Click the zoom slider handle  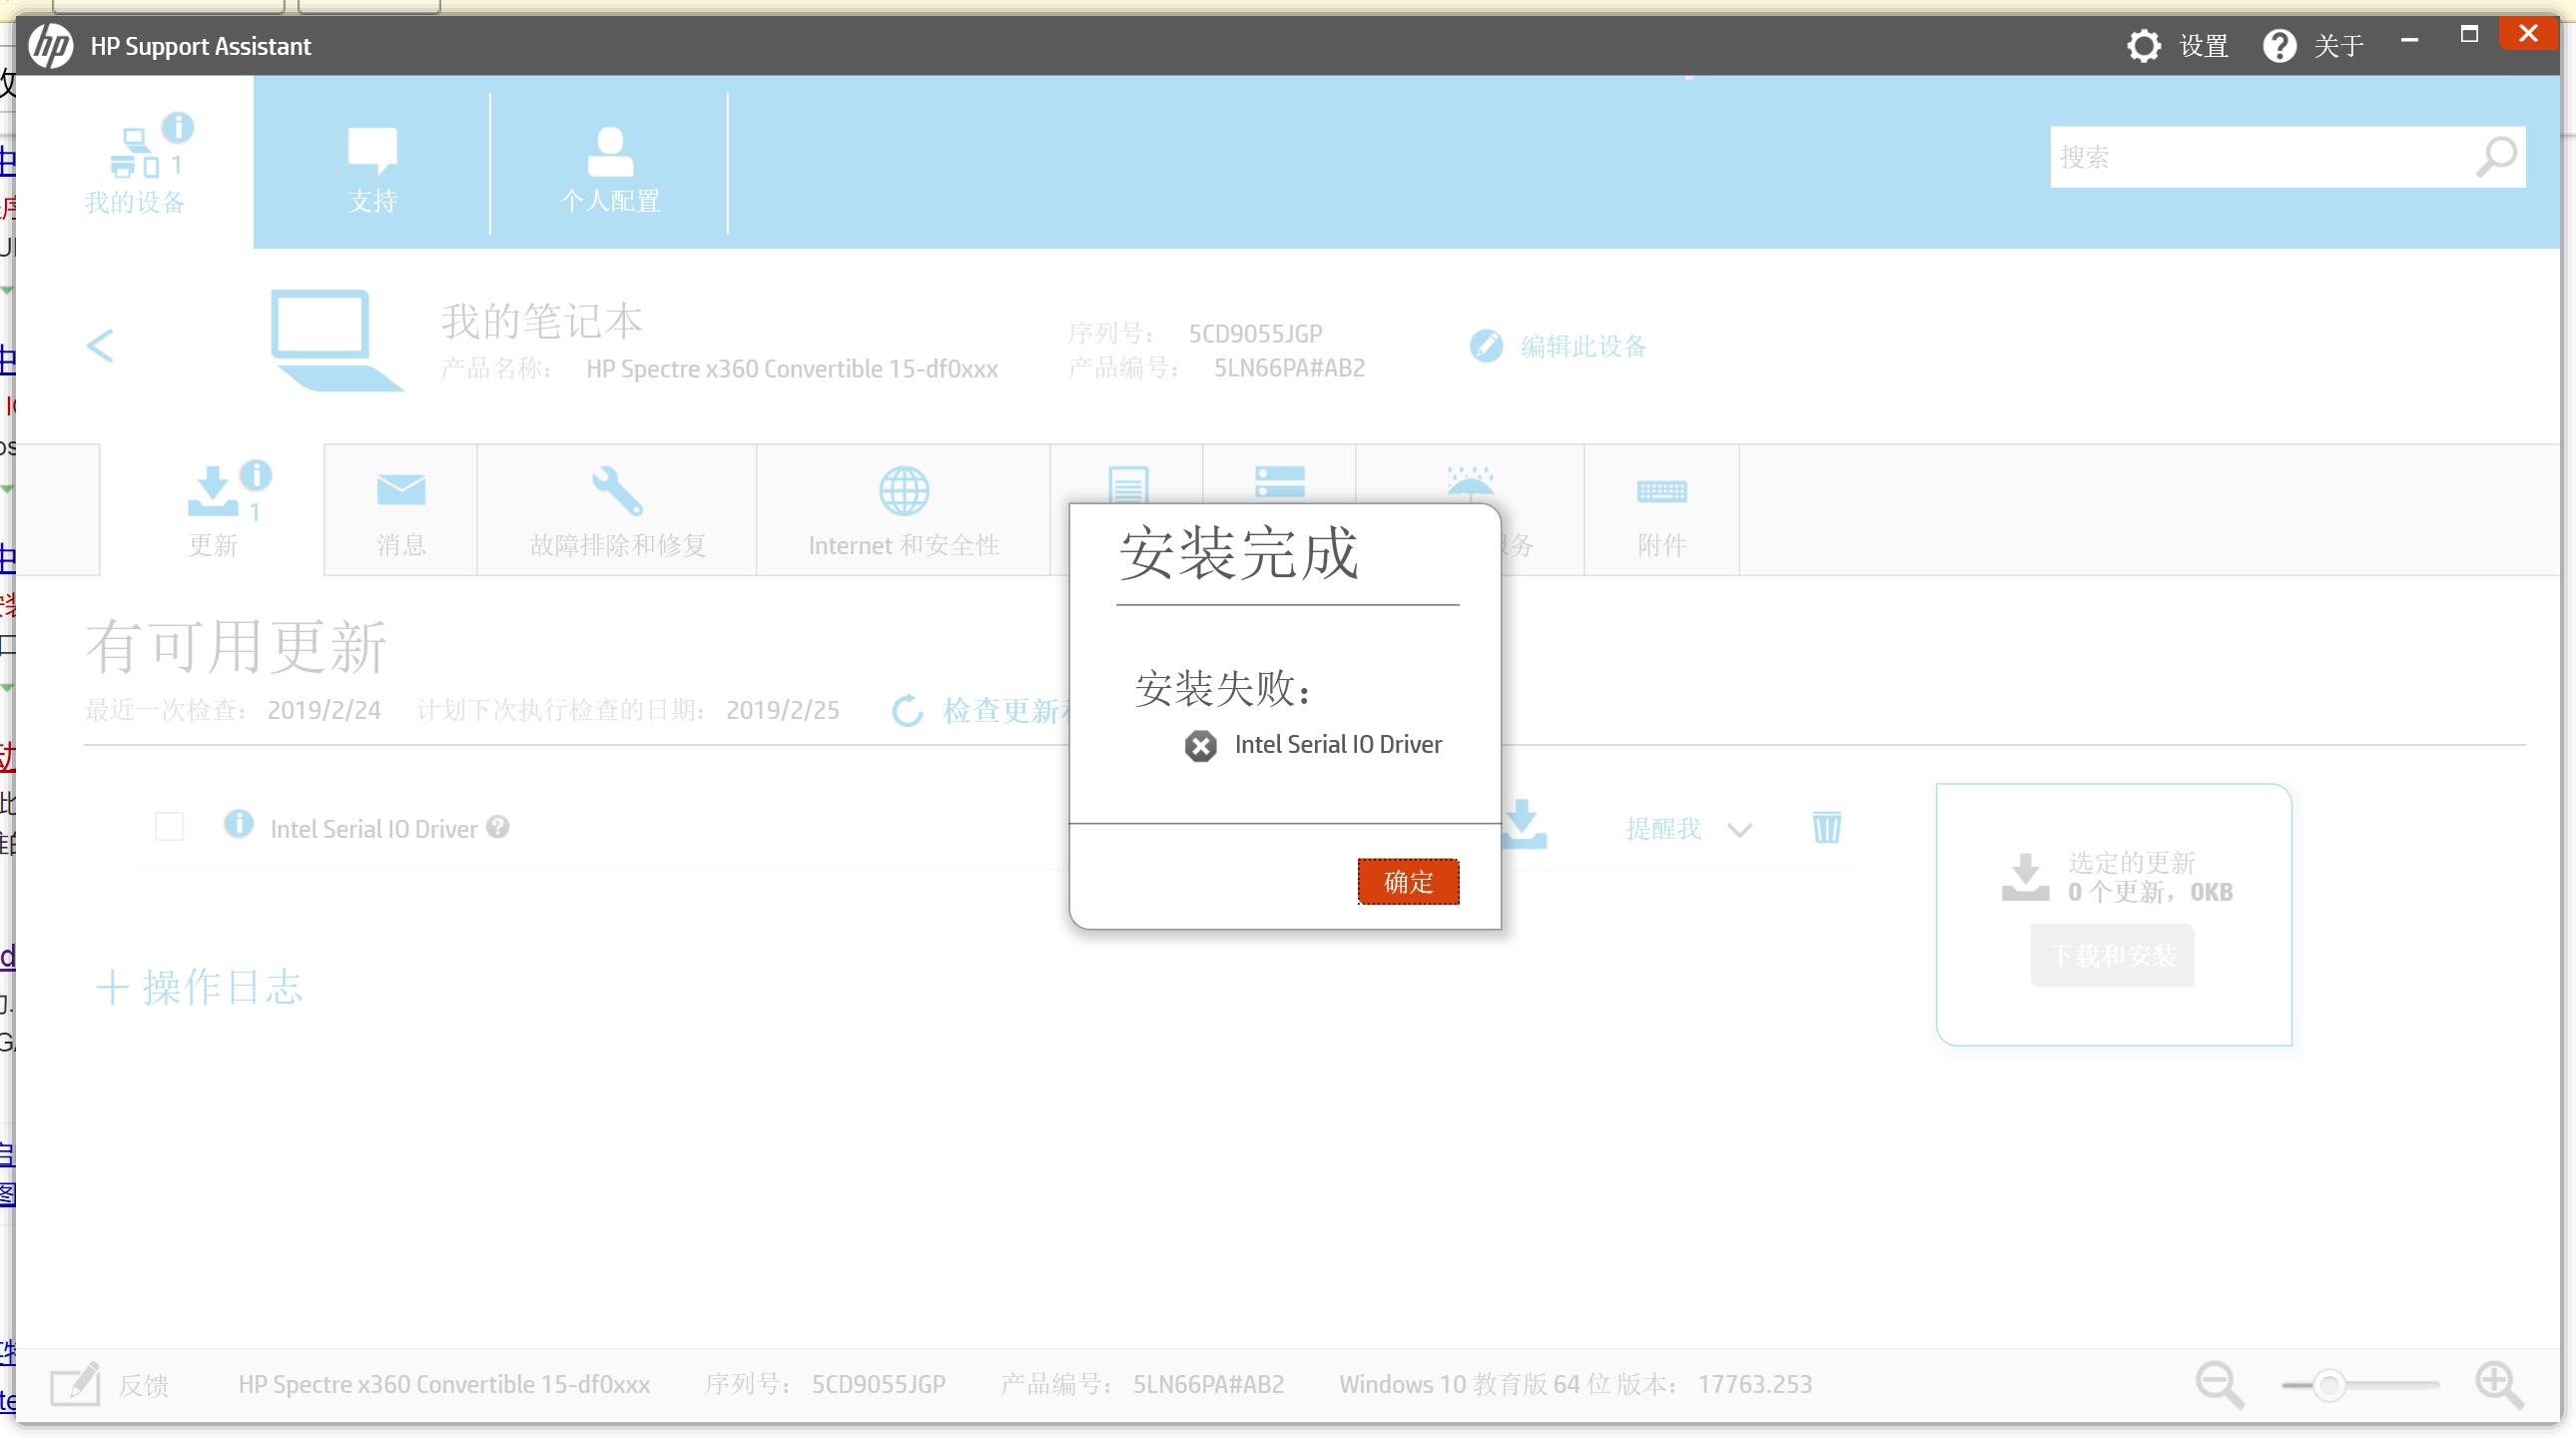[x=2330, y=1385]
